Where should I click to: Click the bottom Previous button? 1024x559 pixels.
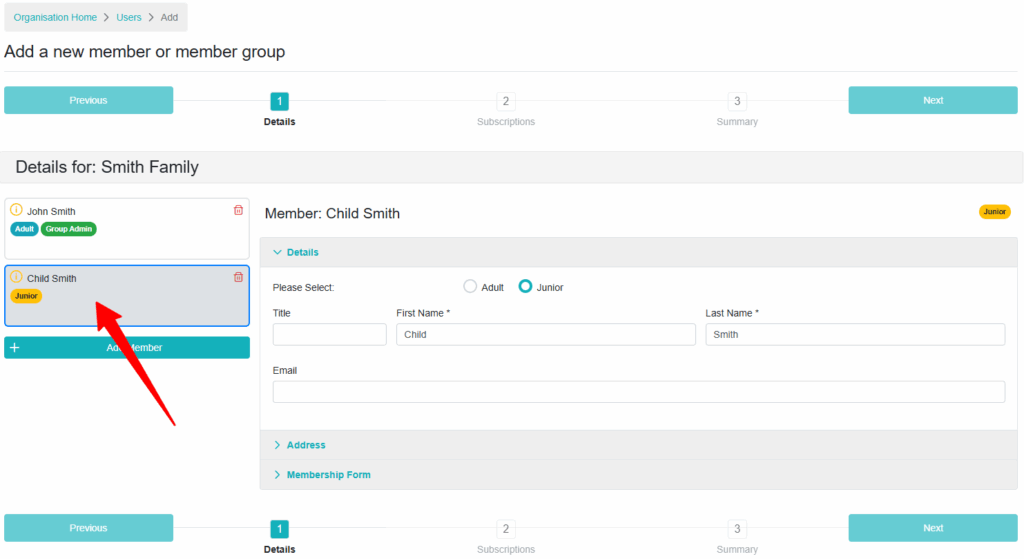(x=88, y=528)
